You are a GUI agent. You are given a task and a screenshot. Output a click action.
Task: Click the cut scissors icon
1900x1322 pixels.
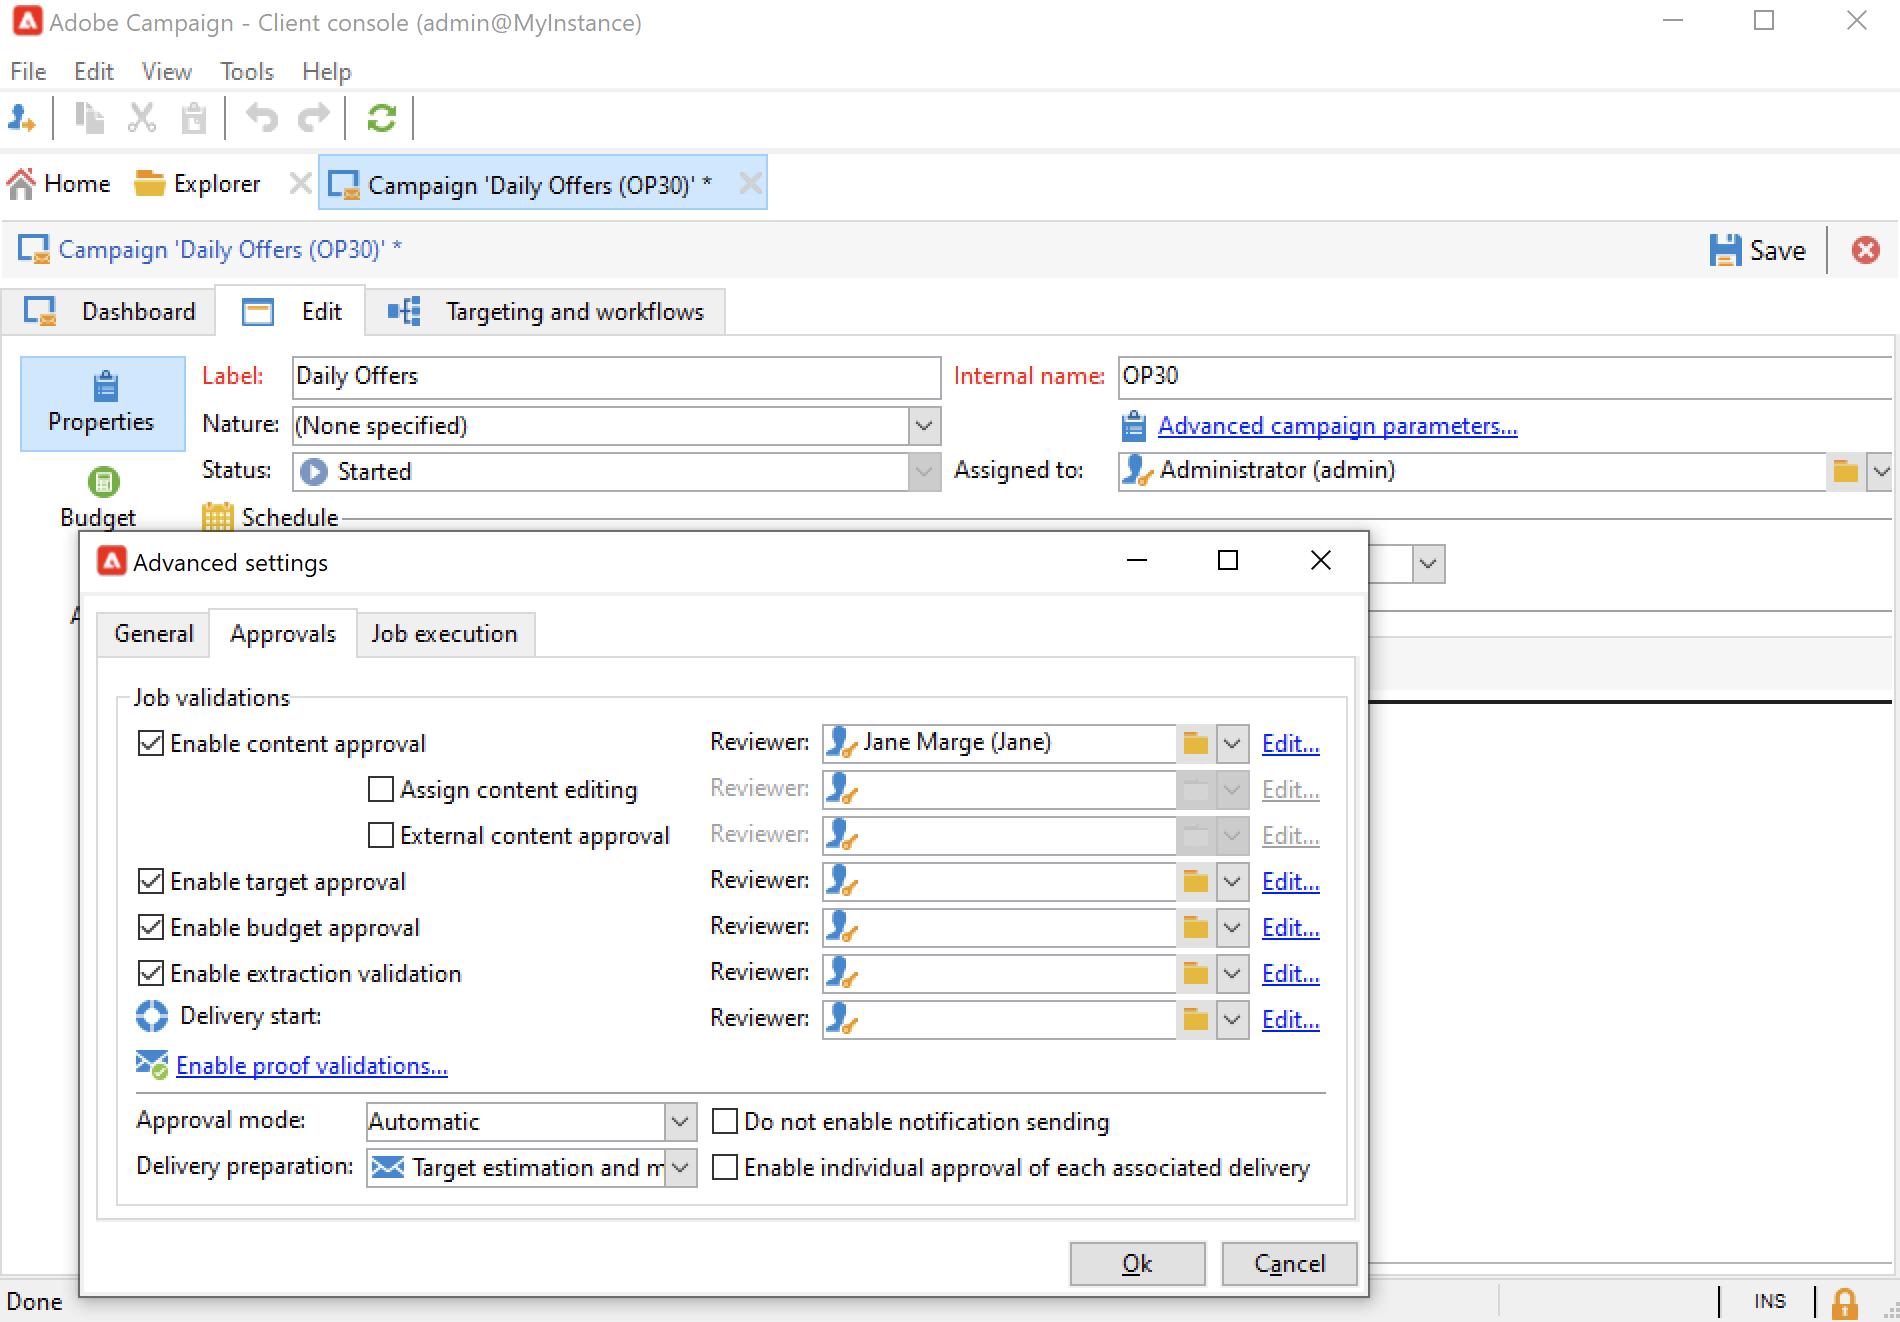142,118
